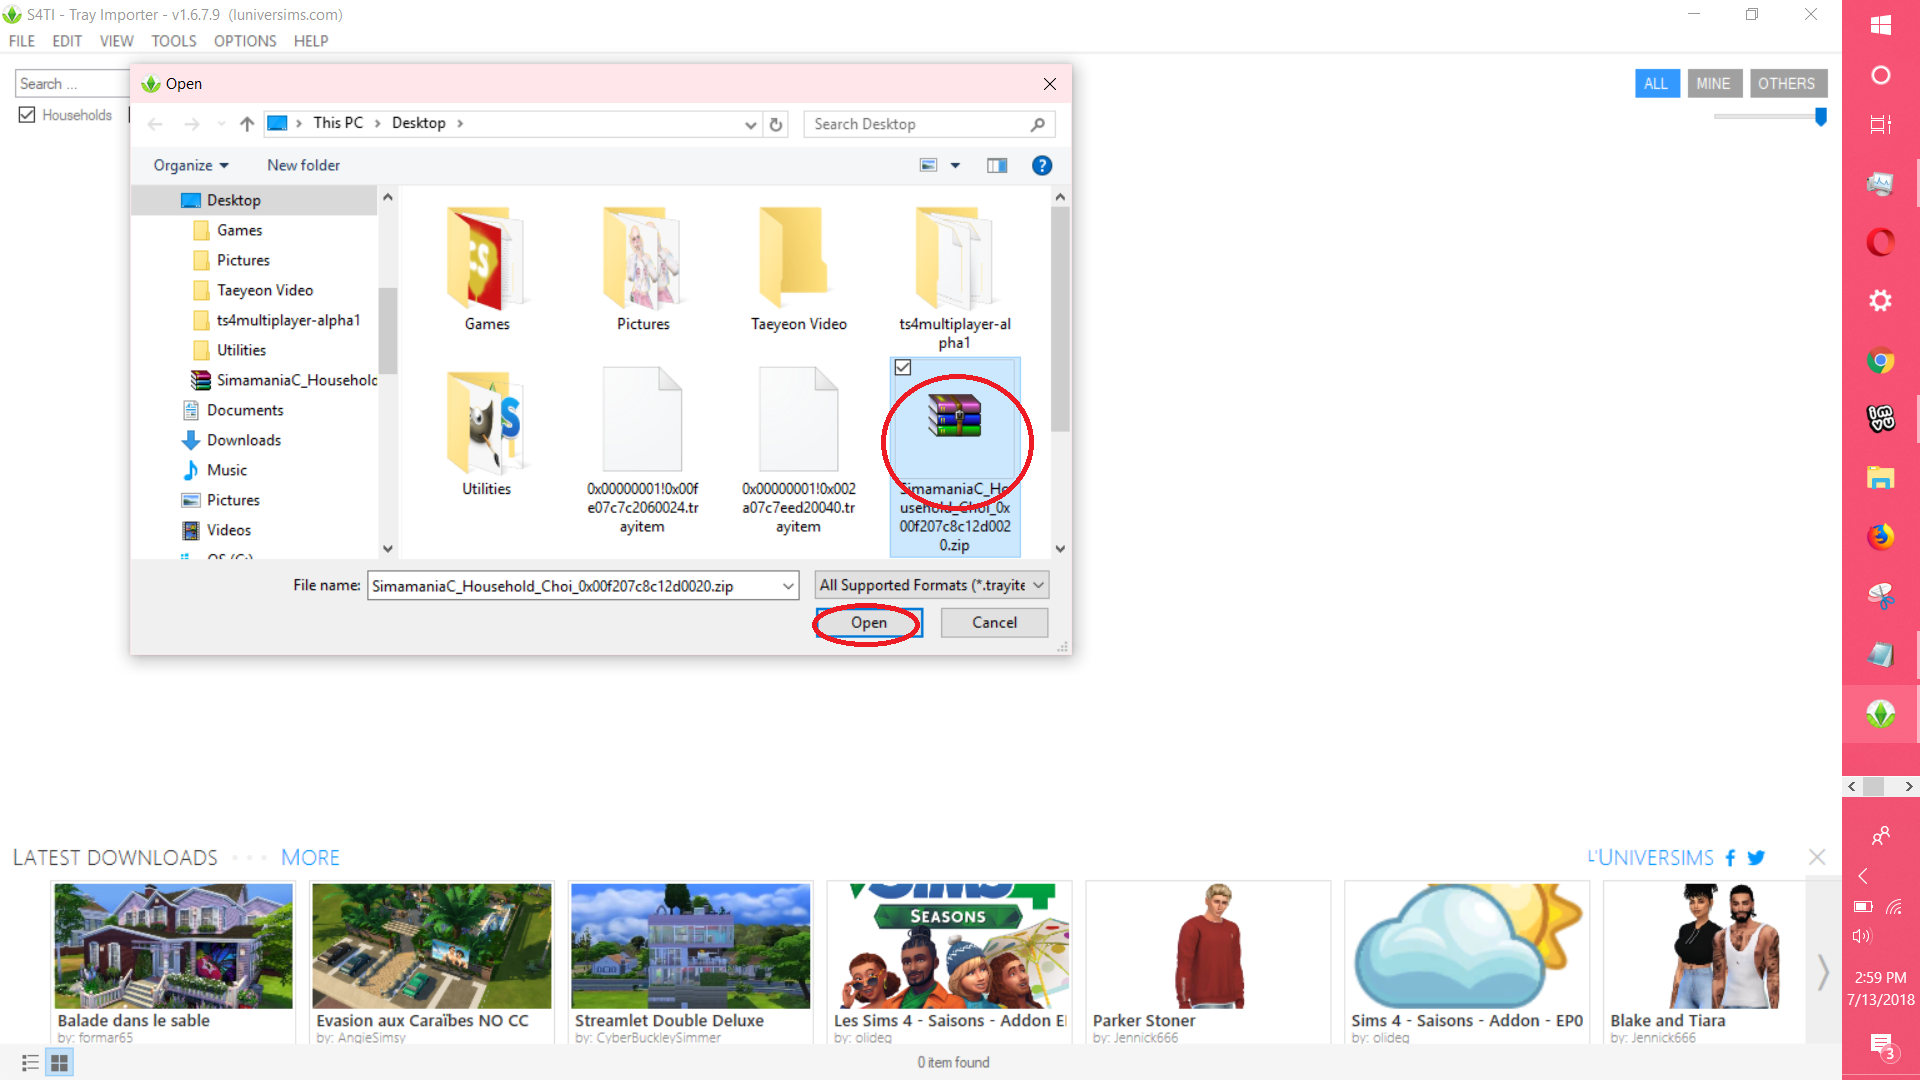Open the TOOLS menu
1920x1080 pixels.
click(174, 41)
